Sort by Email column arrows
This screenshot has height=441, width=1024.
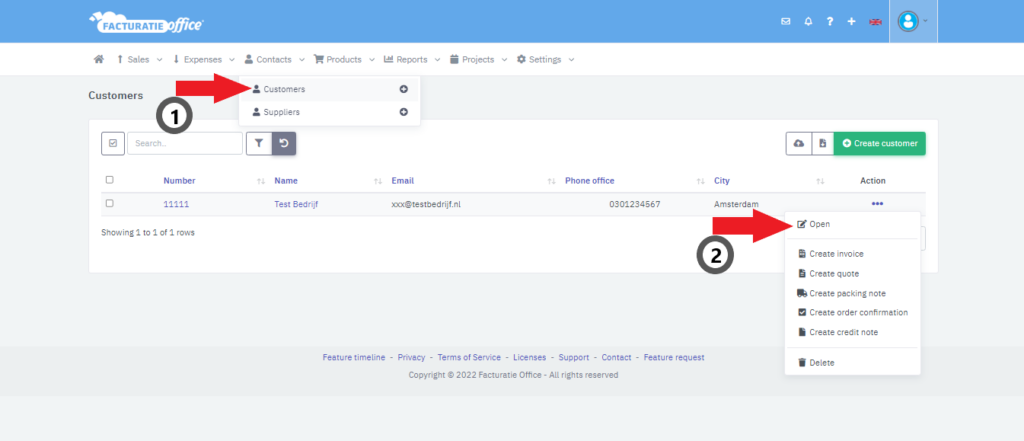coord(552,181)
